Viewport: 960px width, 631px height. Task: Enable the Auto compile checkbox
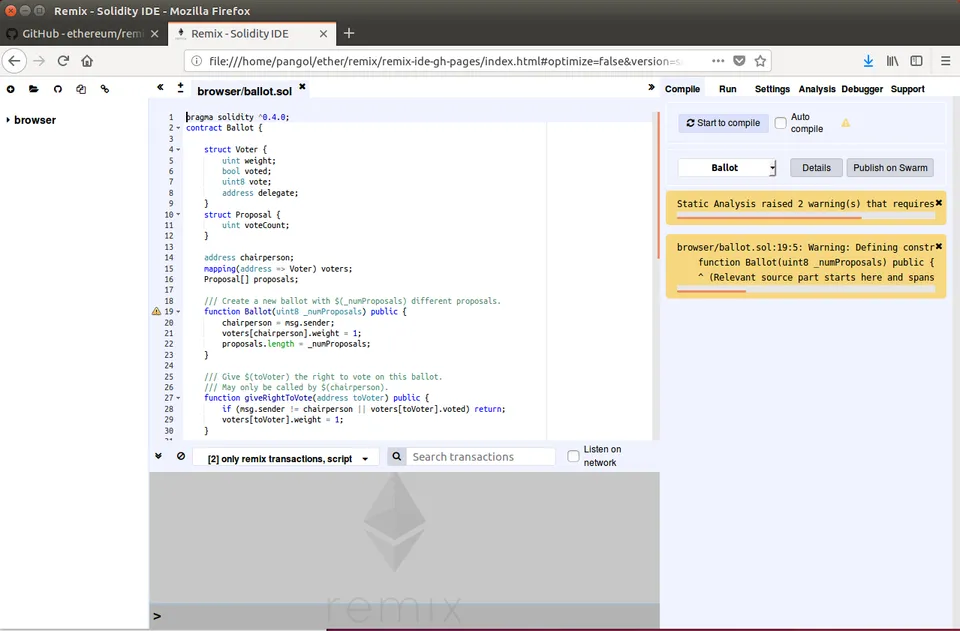[781, 123]
